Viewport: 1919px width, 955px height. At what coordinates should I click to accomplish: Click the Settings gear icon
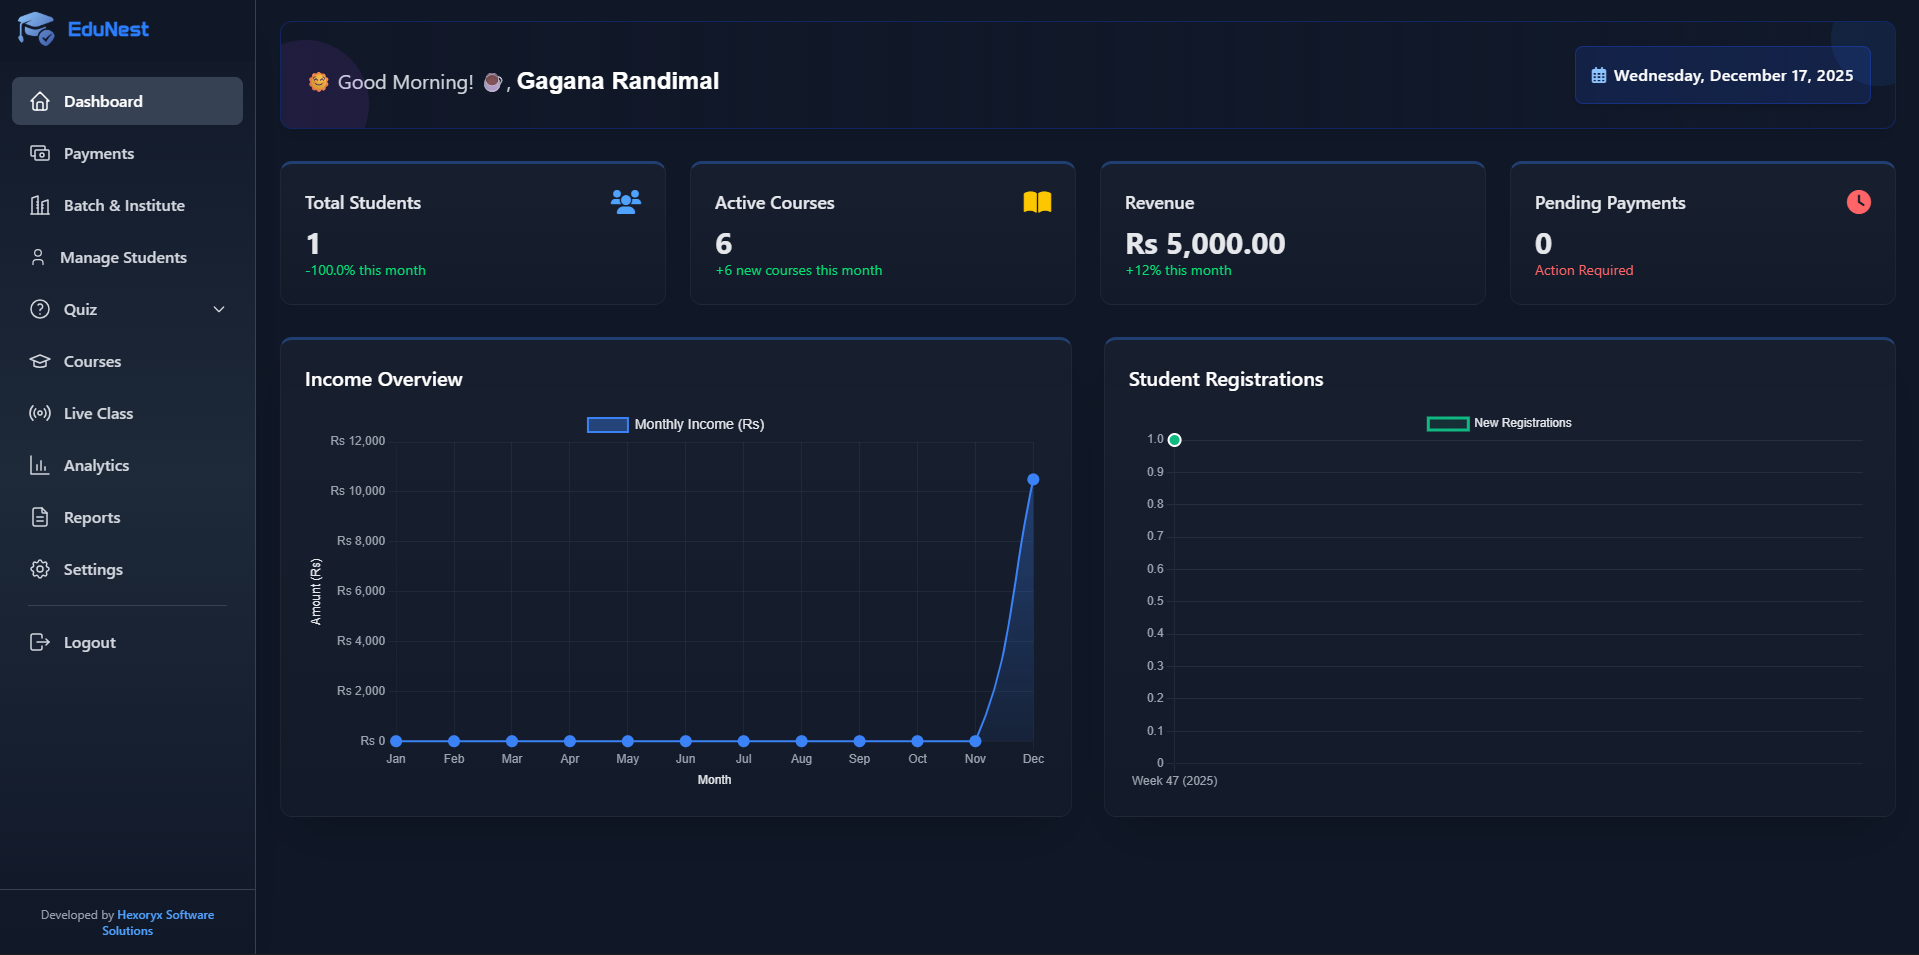click(x=40, y=569)
